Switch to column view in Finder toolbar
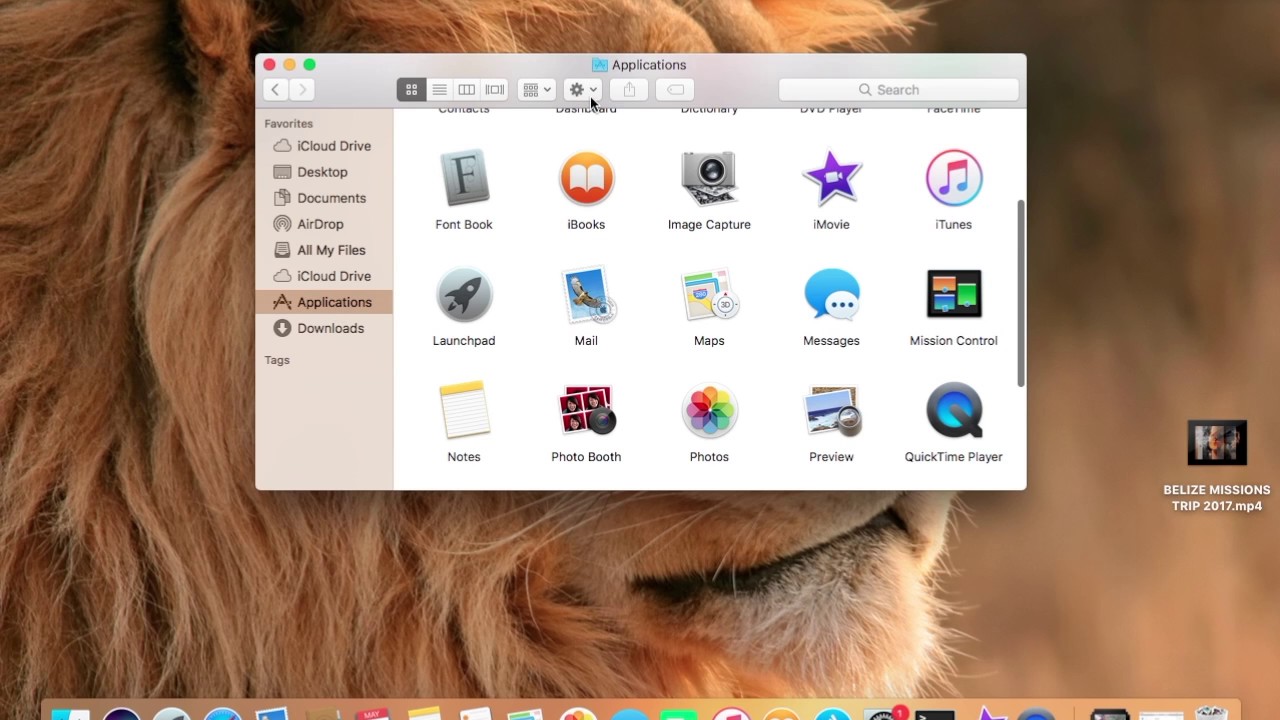1280x720 pixels. (x=466, y=90)
